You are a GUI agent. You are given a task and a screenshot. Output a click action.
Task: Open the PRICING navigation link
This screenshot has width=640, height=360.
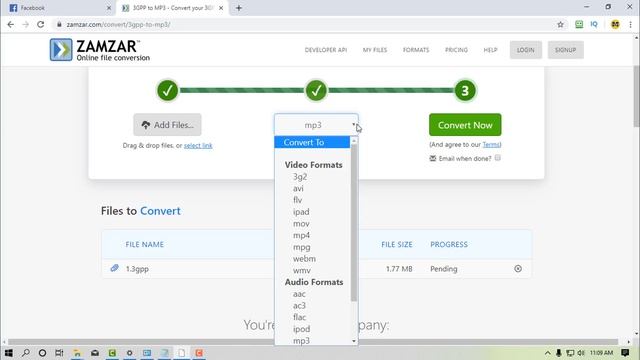[x=456, y=50]
